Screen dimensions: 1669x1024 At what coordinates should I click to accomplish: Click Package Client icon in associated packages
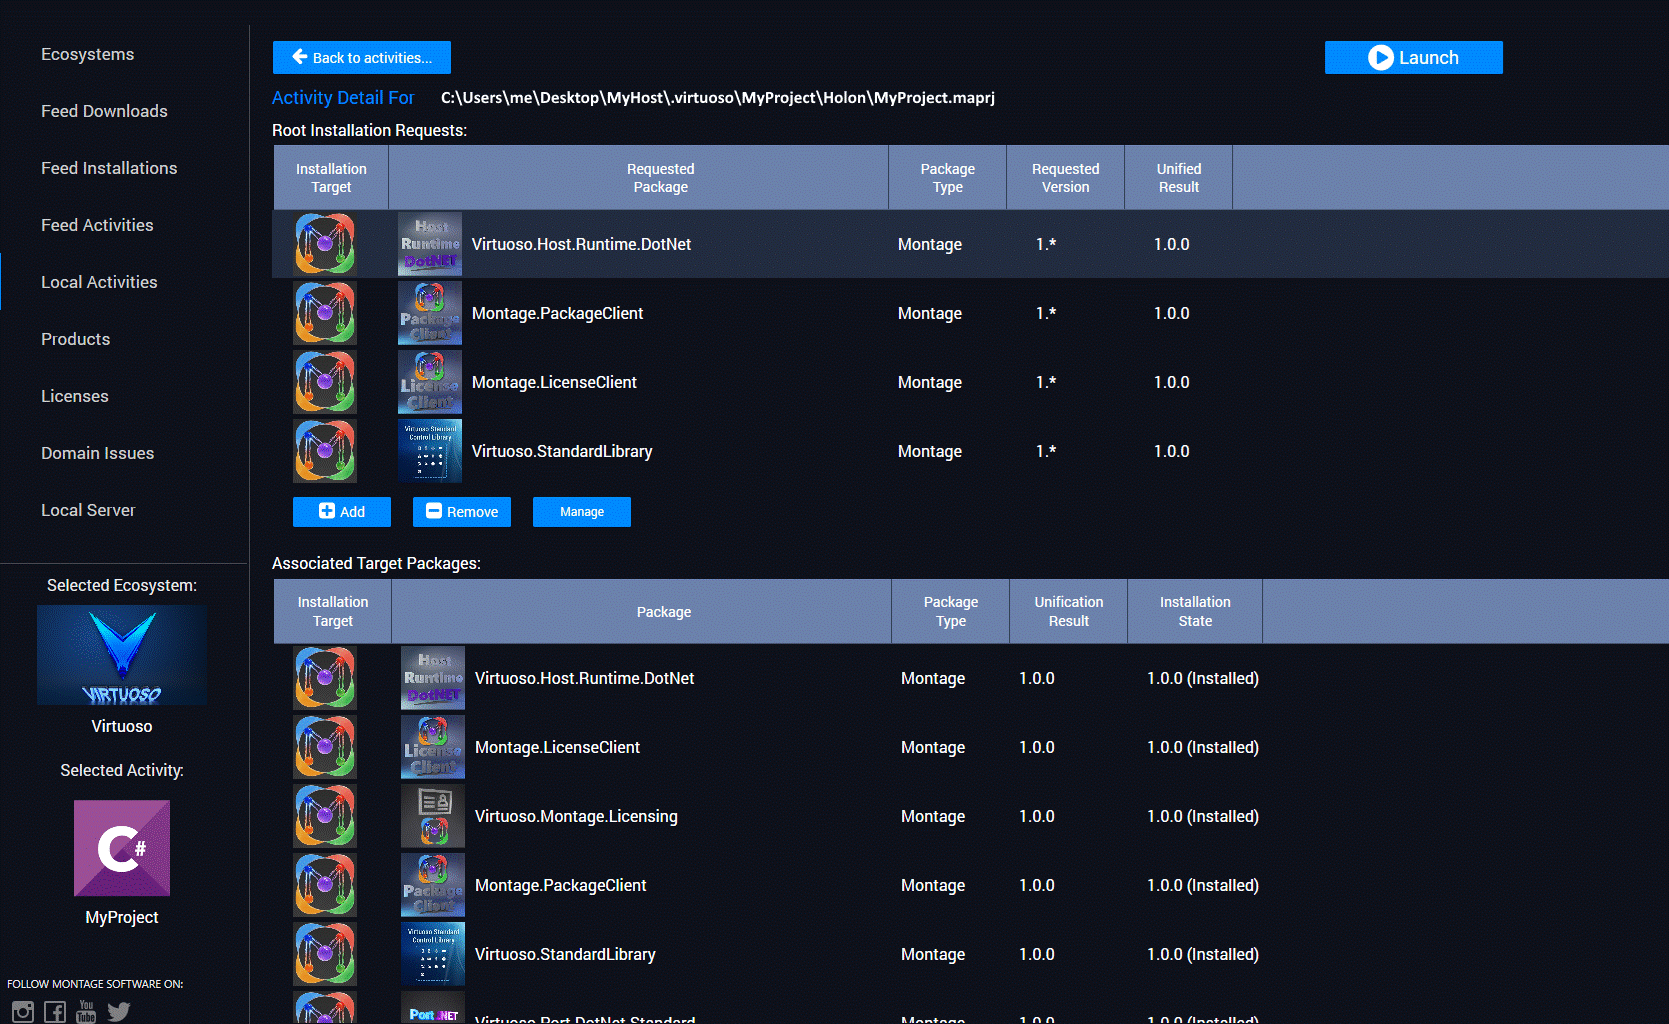[x=433, y=885]
